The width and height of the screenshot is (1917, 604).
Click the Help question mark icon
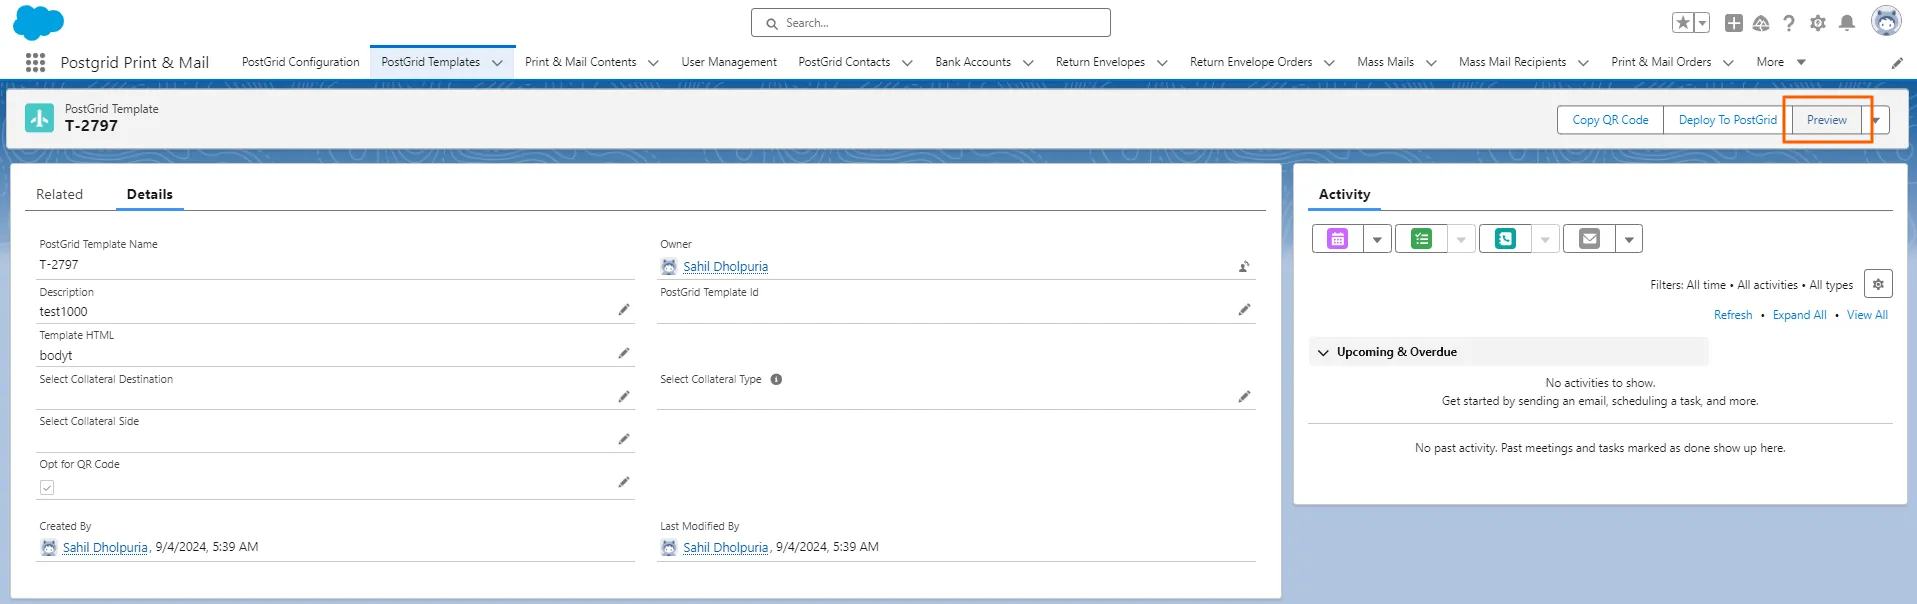(1789, 23)
